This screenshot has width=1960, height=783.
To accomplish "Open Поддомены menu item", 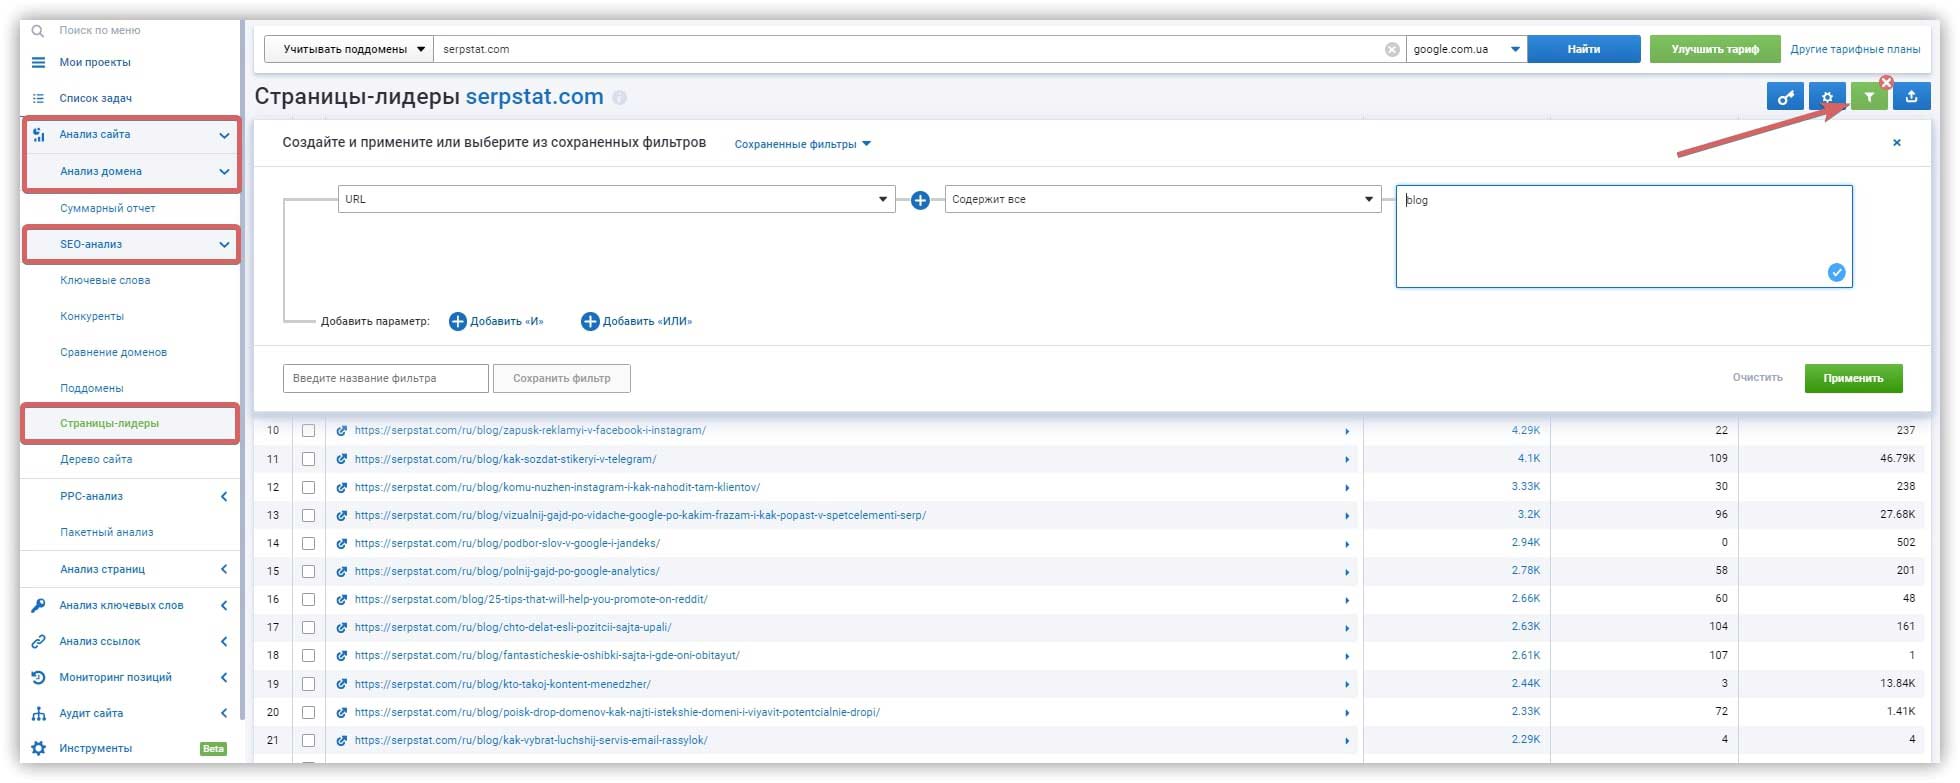I will 92,388.
